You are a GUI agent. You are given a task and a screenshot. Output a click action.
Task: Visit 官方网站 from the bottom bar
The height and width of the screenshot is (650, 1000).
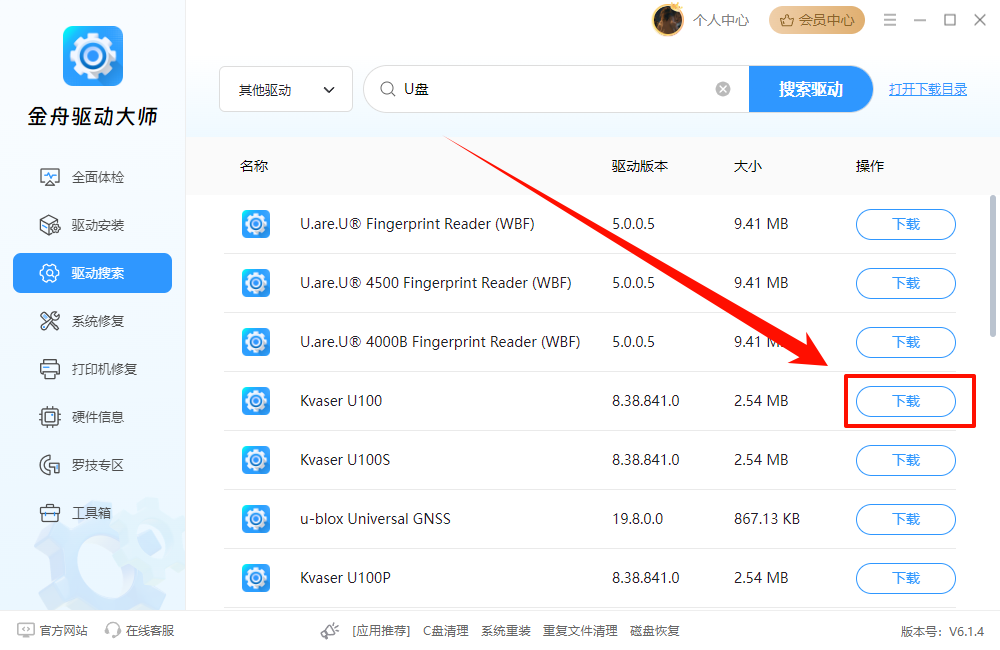[x=53, y=631]
